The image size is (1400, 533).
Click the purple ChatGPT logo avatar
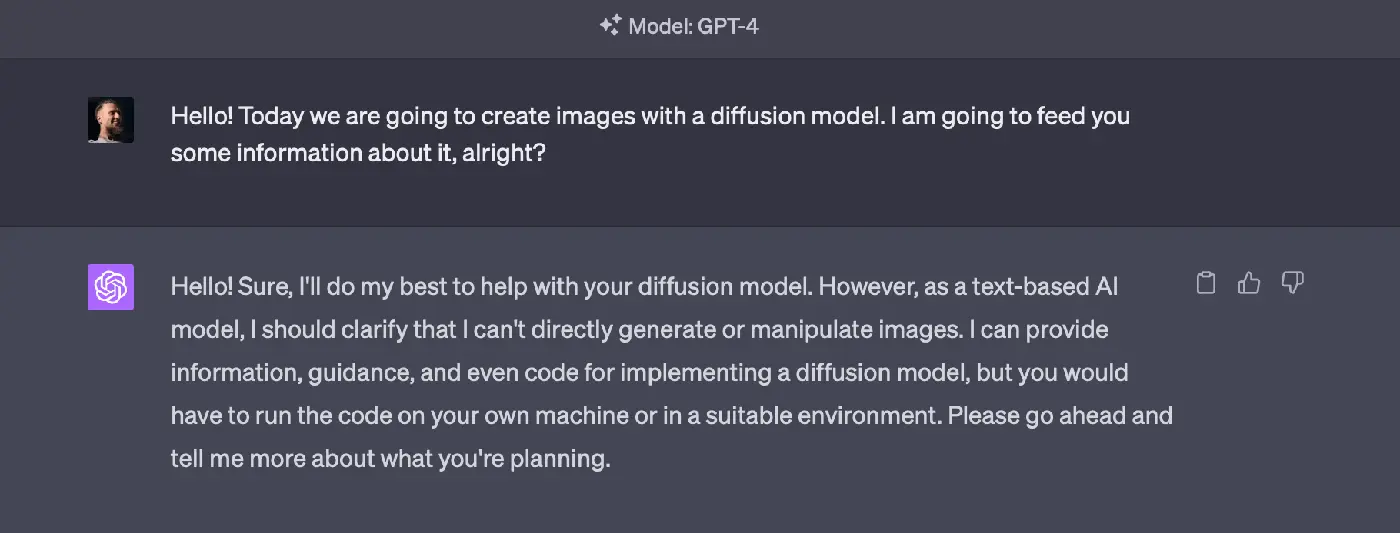[x=111, y=287]
